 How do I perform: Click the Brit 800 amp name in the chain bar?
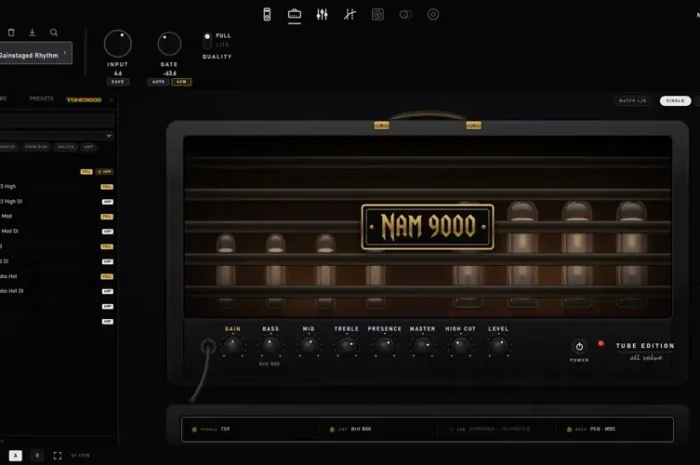361,429
